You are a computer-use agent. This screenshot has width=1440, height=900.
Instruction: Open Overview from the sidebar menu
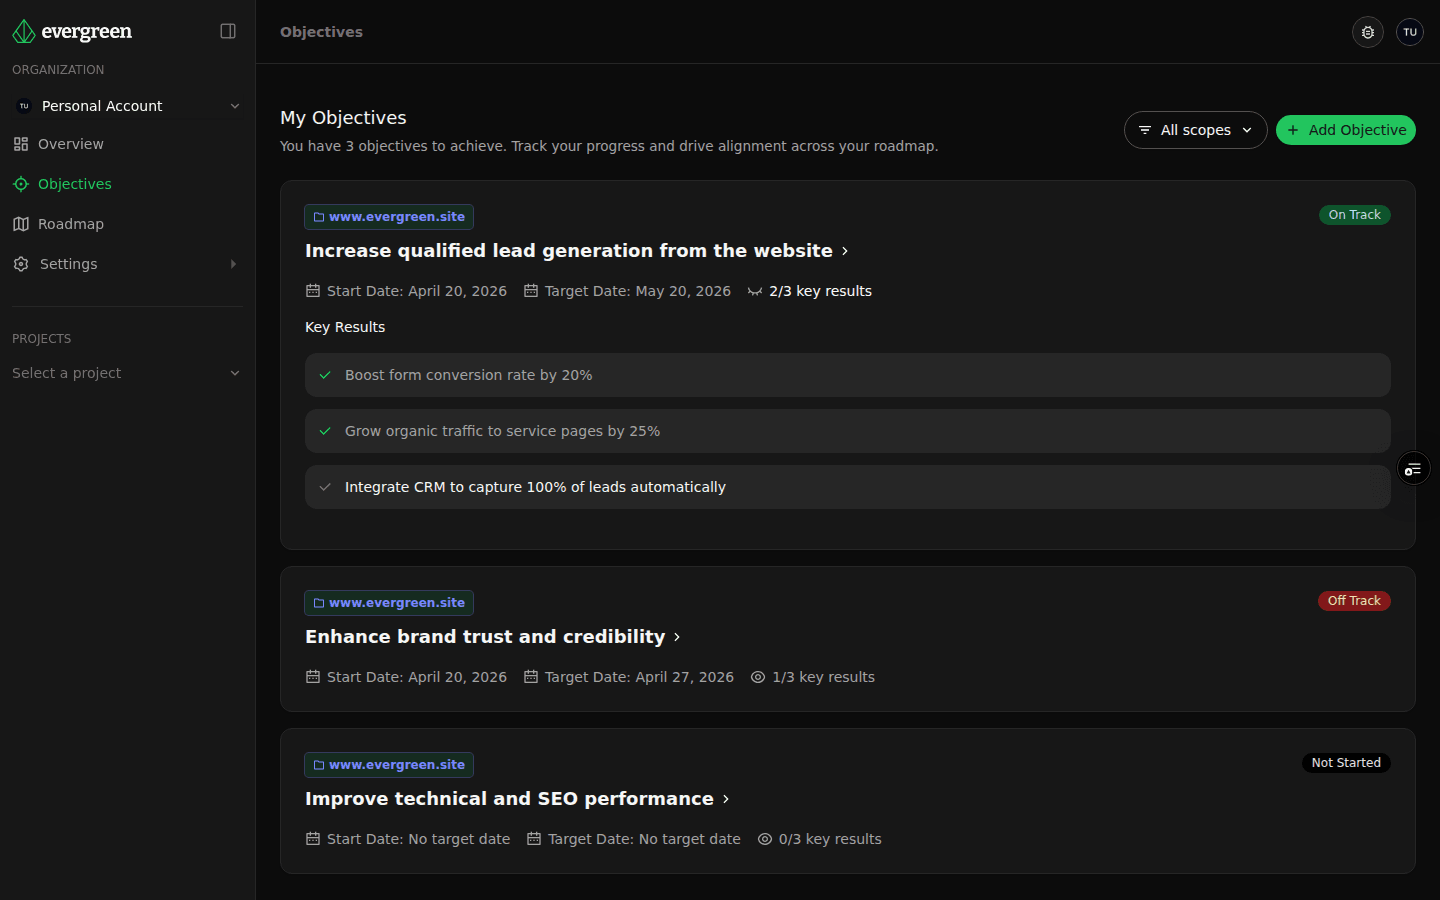(69, 143)
